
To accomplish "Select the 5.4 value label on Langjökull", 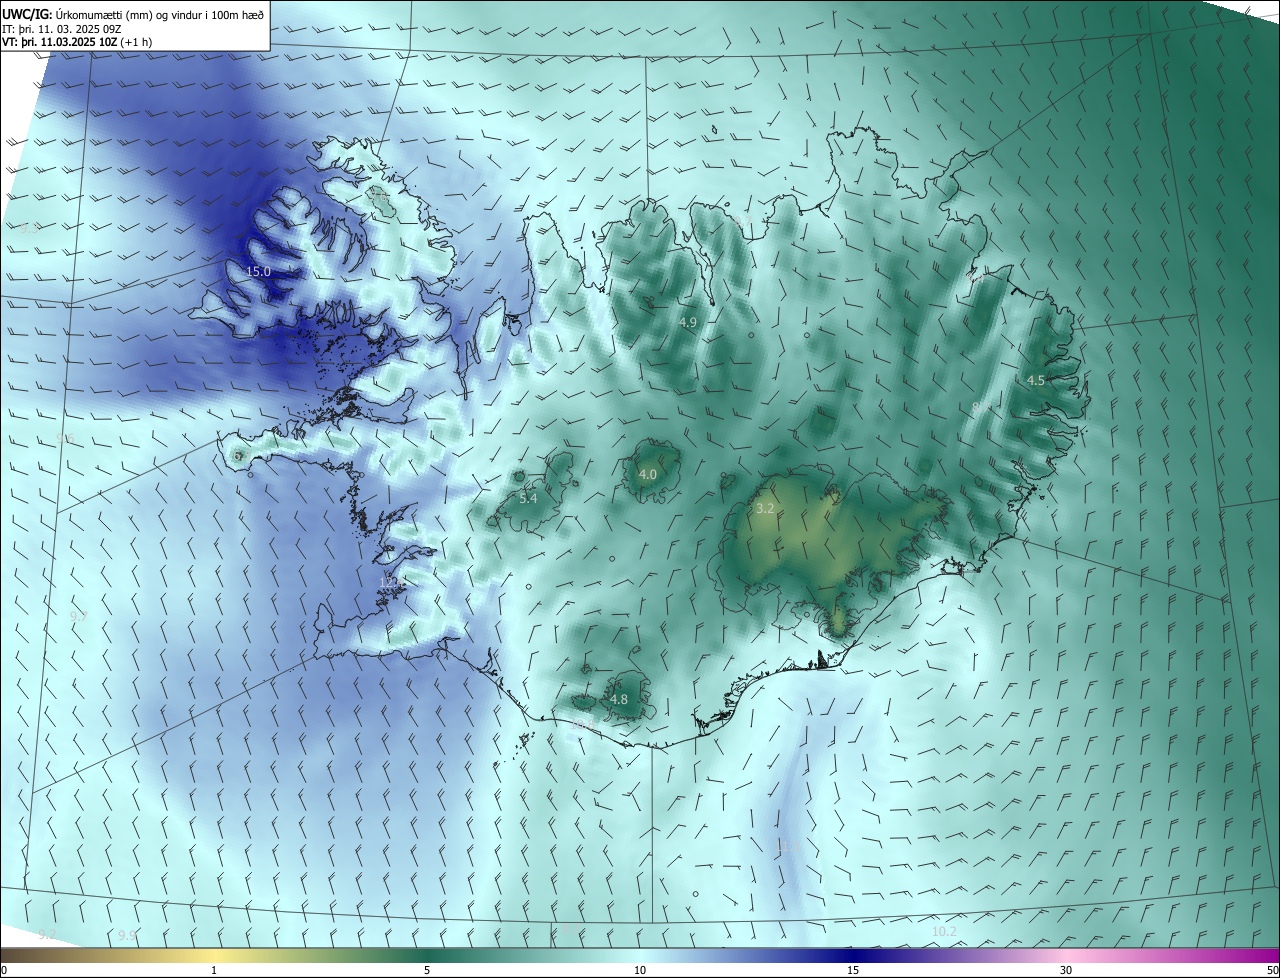I will [x=528, y=498].
